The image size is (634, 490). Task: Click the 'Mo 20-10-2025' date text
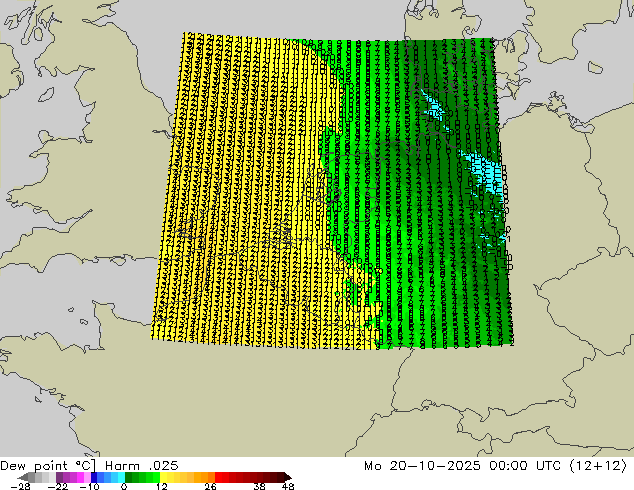click(x=422, y=466)
